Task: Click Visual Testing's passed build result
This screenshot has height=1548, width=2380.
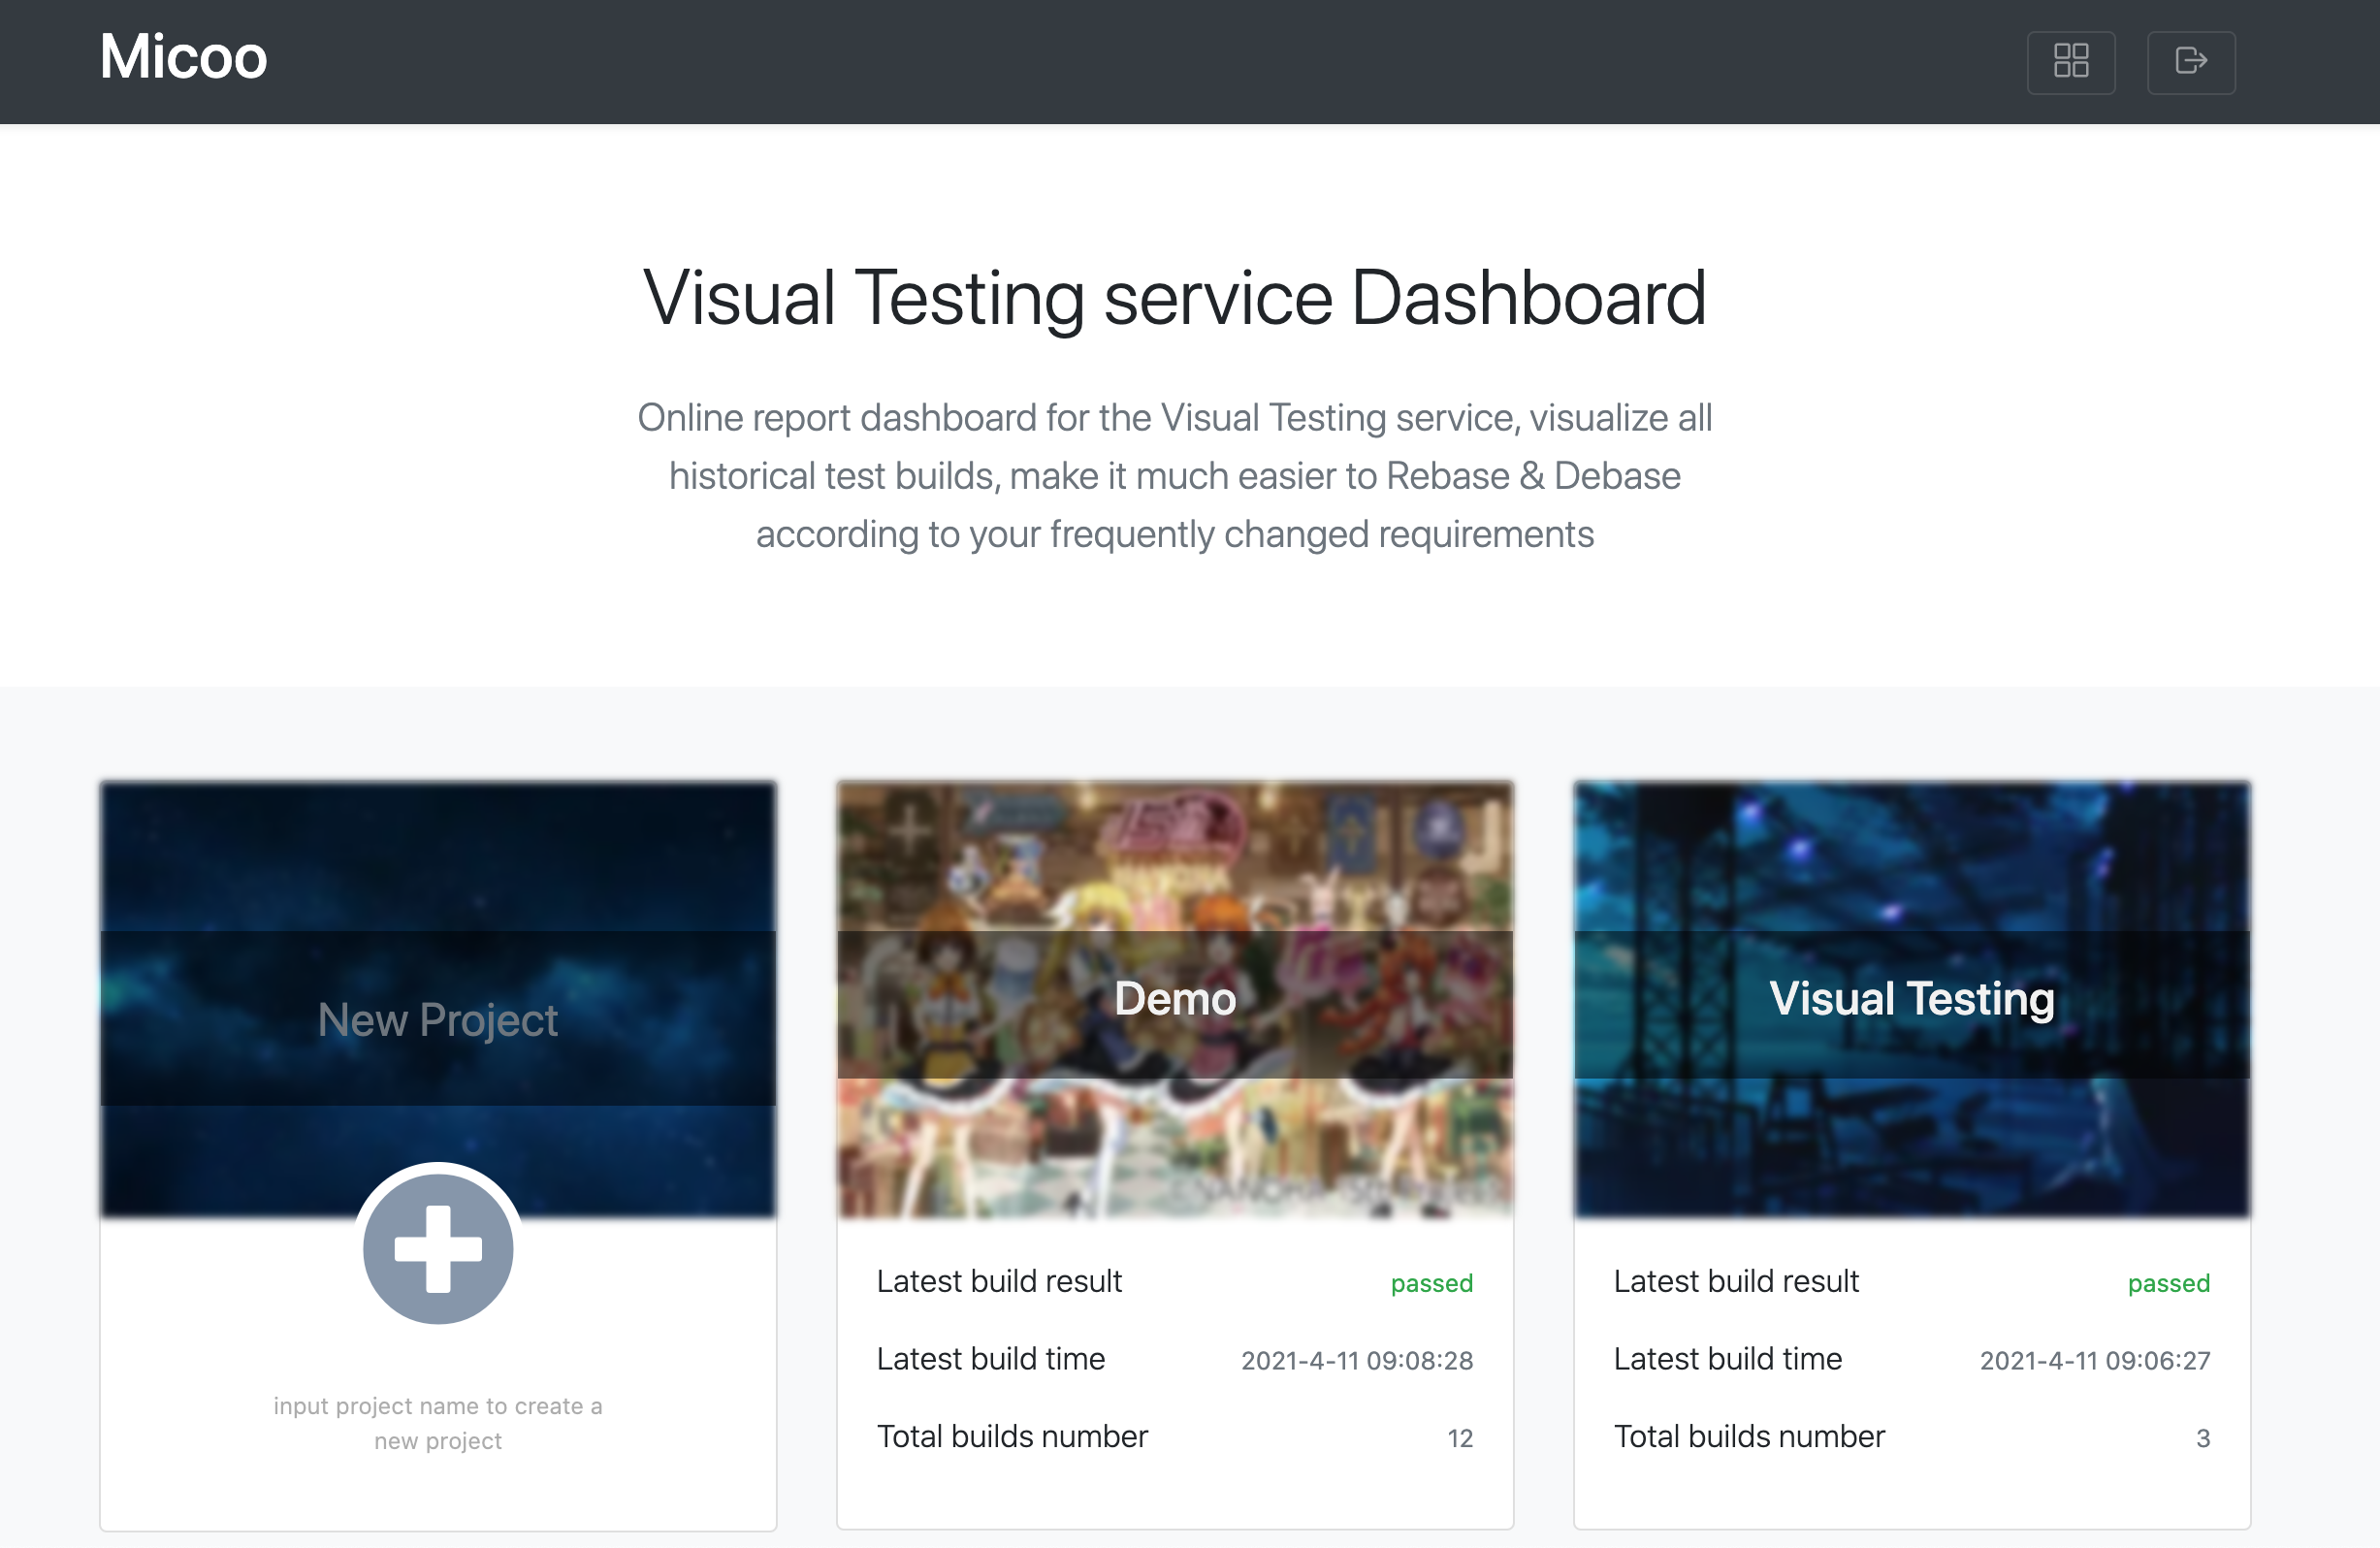Action: 2168,1283
